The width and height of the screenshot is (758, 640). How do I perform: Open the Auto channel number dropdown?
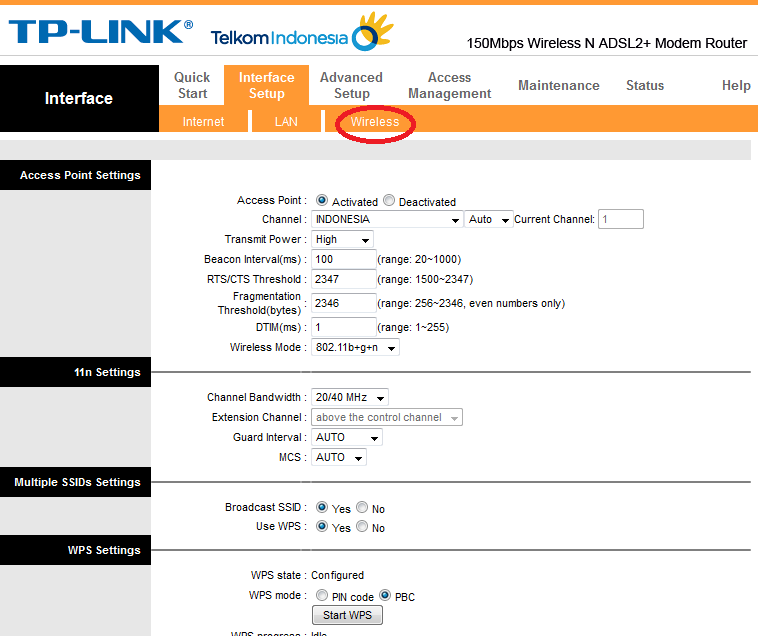[488, 219]
